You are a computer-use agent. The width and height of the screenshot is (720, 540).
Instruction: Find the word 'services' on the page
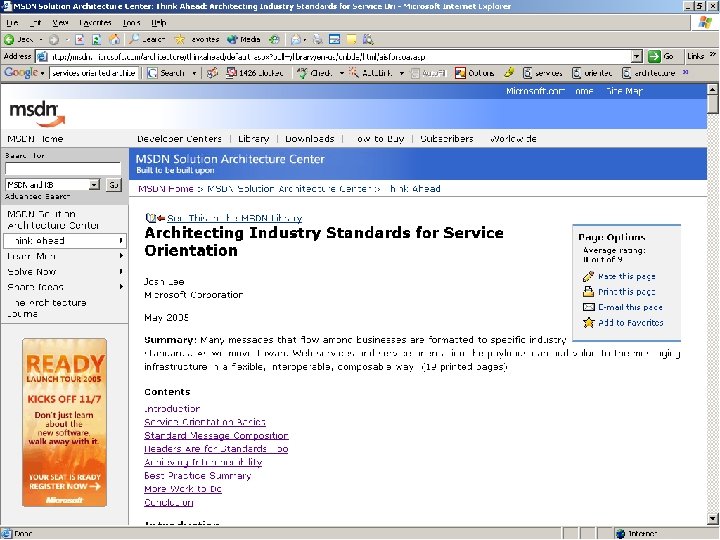542,73
